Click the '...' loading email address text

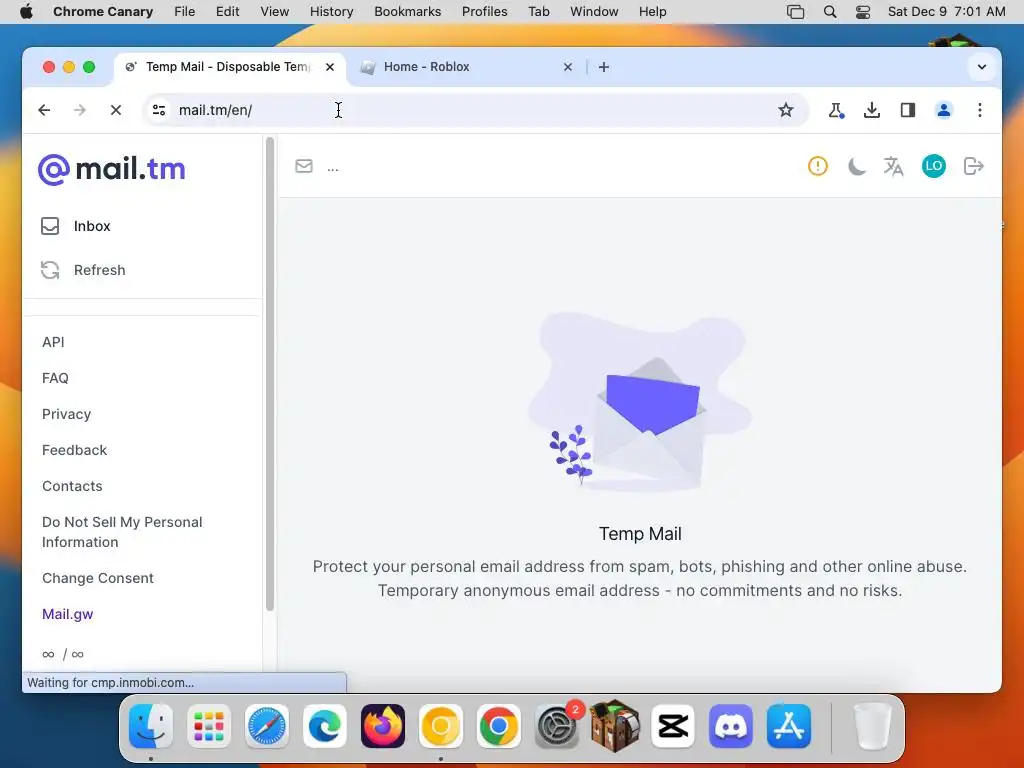pyautogui.click(x=332, y=168)
